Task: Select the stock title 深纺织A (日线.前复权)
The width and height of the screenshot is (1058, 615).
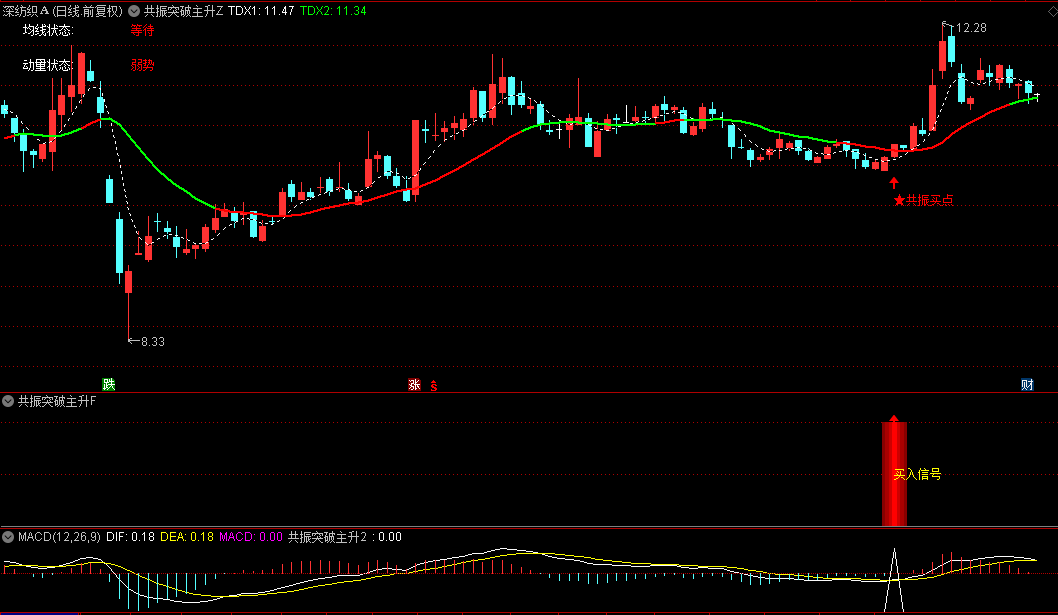Action: [x=63, y=11]
